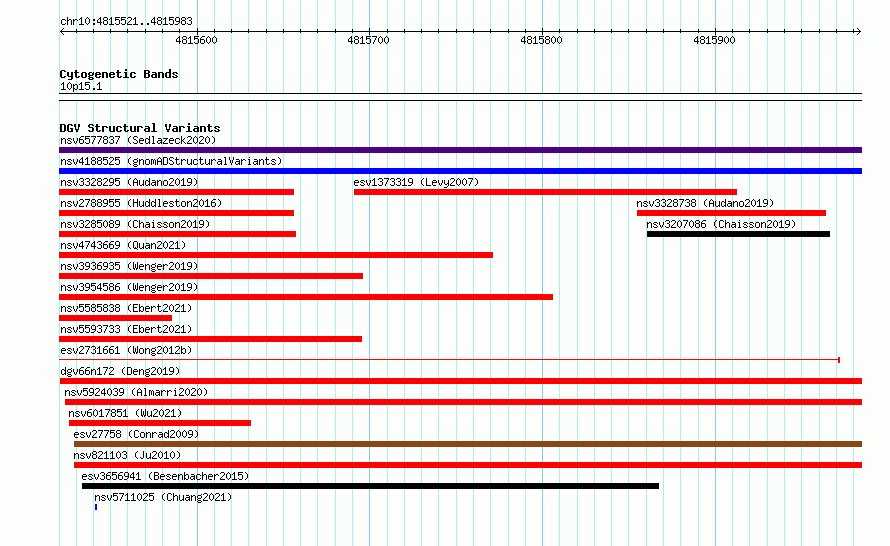
Task: Click the dgv66n172 (Deng2019) label
Action: (120, 371)
